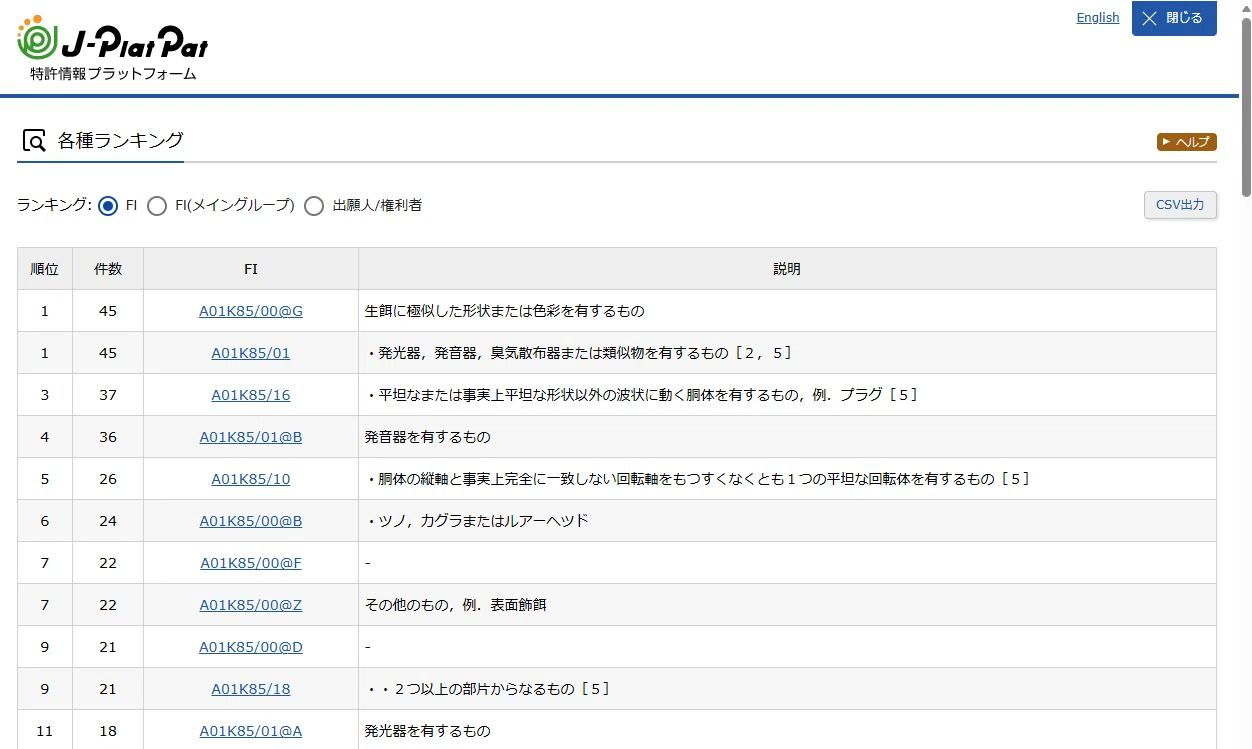Screen dimensions: 1252x749
Task: Click the description 発音器を有するもの
Action: [x=428, y=437]
